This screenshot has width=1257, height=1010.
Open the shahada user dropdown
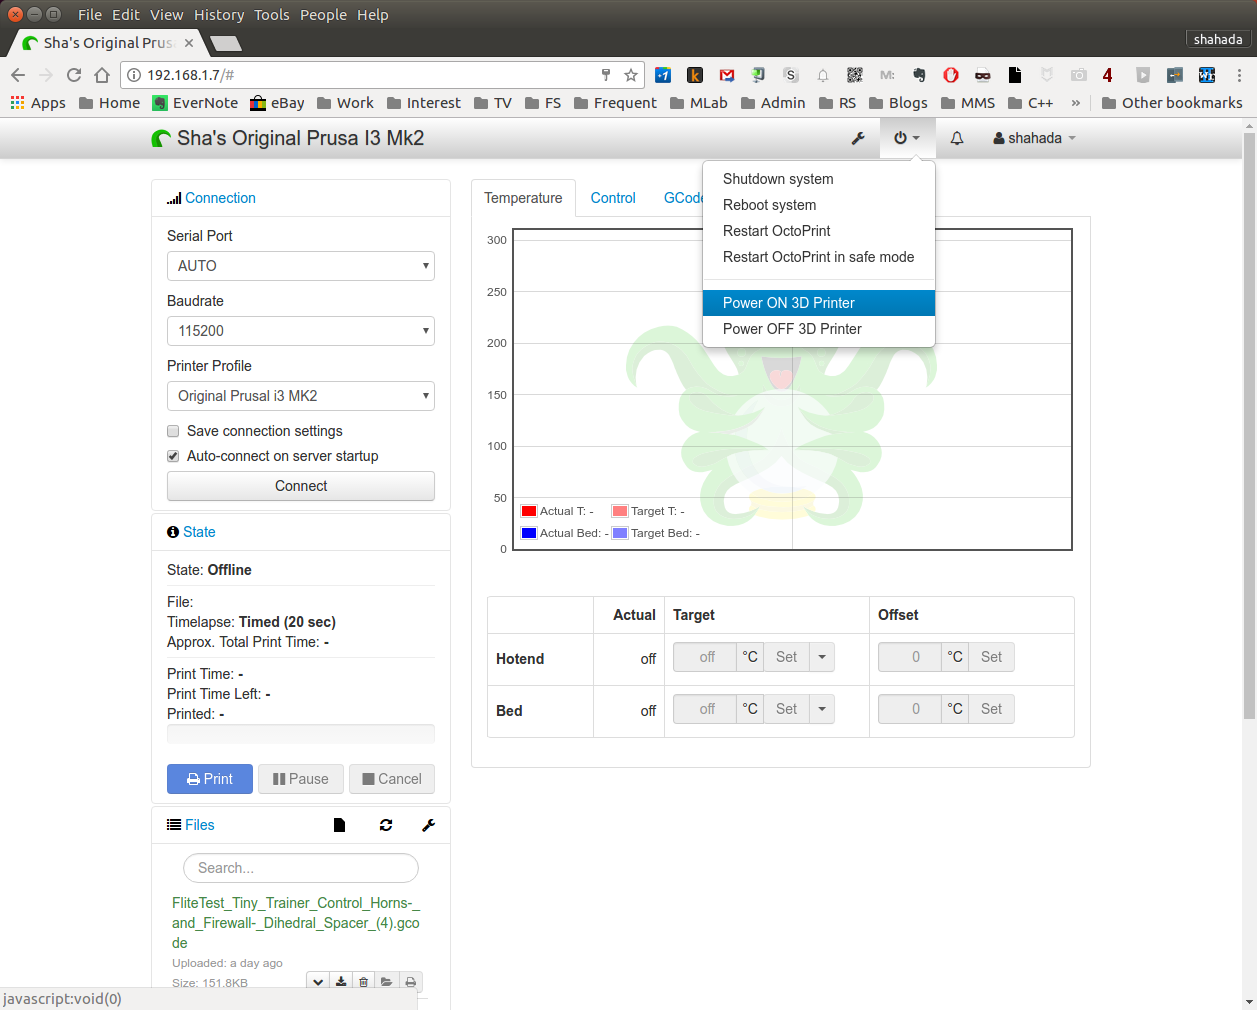[x=1035, y=138]
